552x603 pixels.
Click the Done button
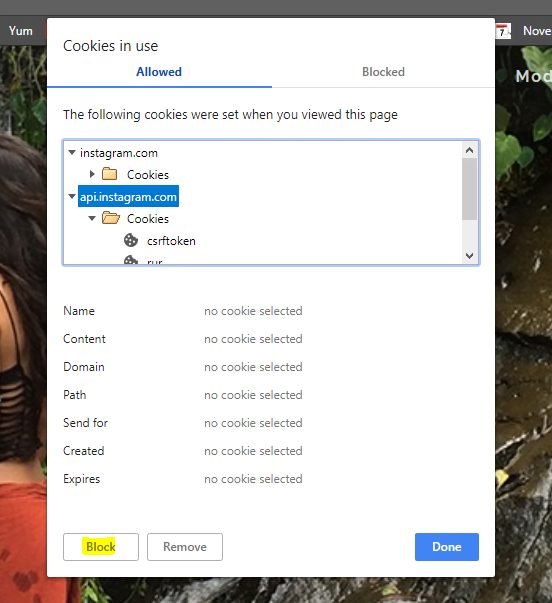click(x=447, y=546)
